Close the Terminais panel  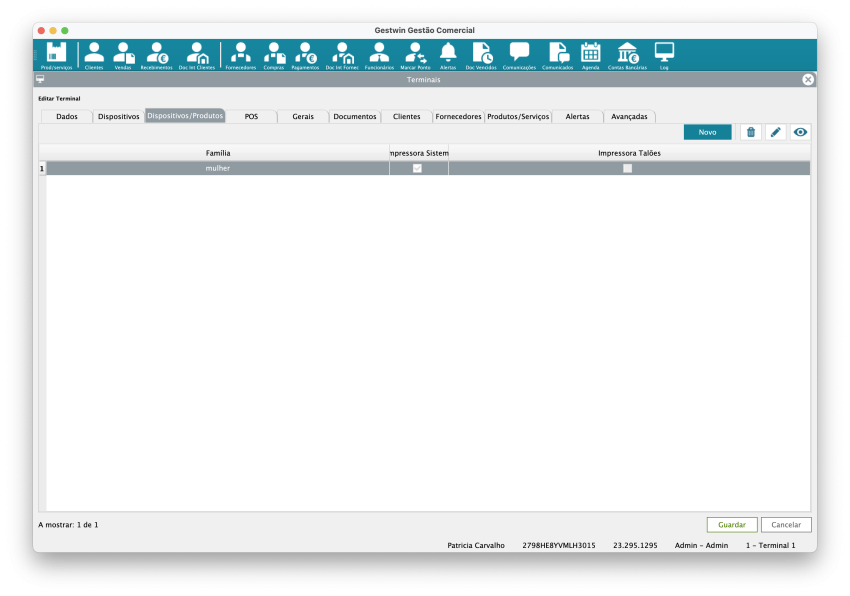[x=808, y=79]
